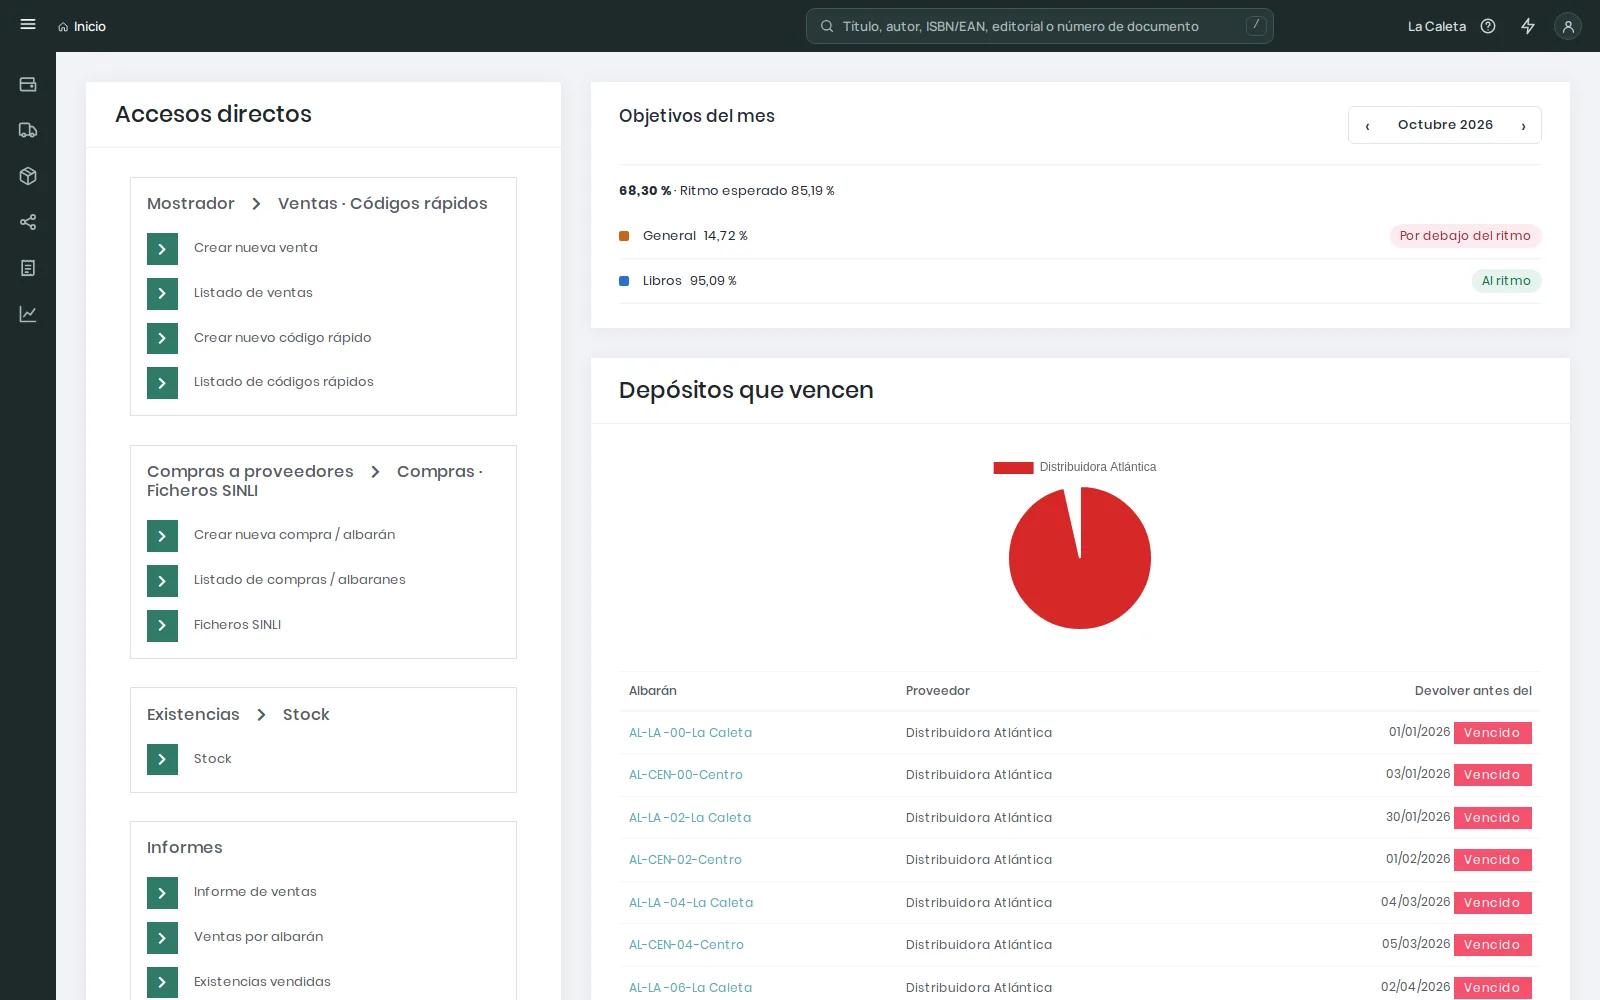
Task: Click arrow icon beside Crear nueva venta
Action: click(162, 248)
